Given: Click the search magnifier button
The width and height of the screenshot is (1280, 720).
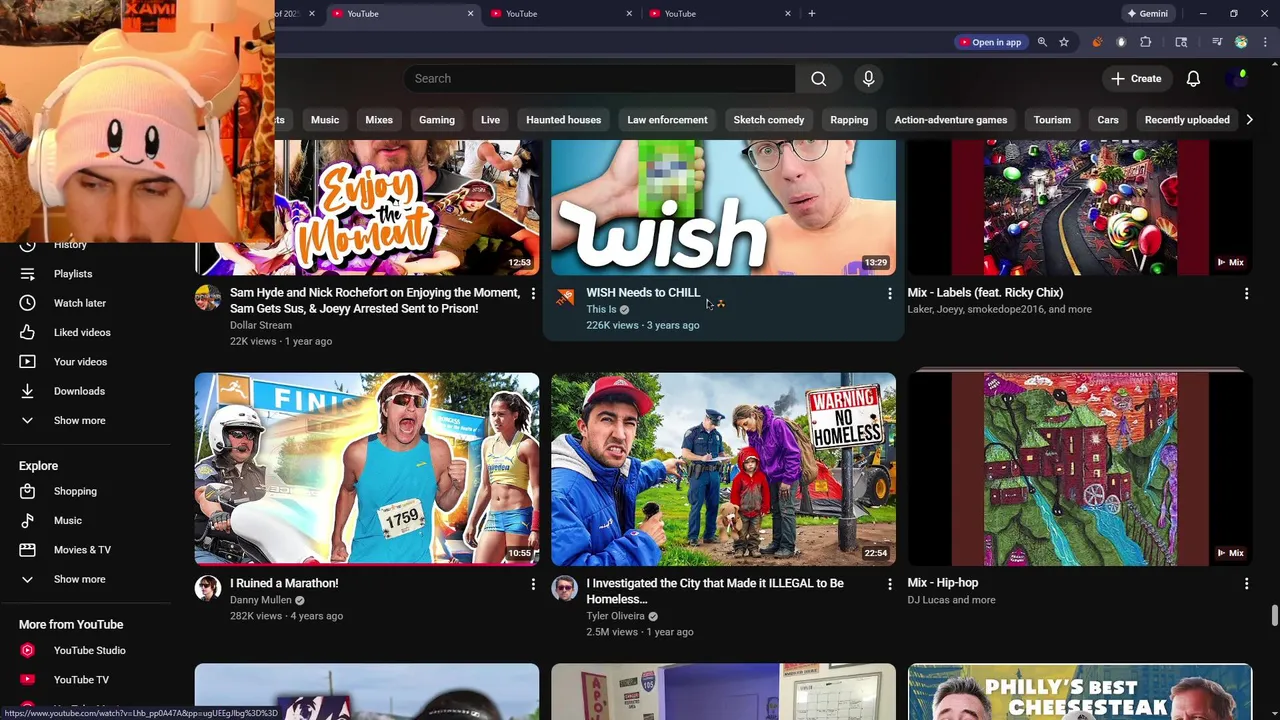Looking at the screenshot, I should tap(818, 78).
